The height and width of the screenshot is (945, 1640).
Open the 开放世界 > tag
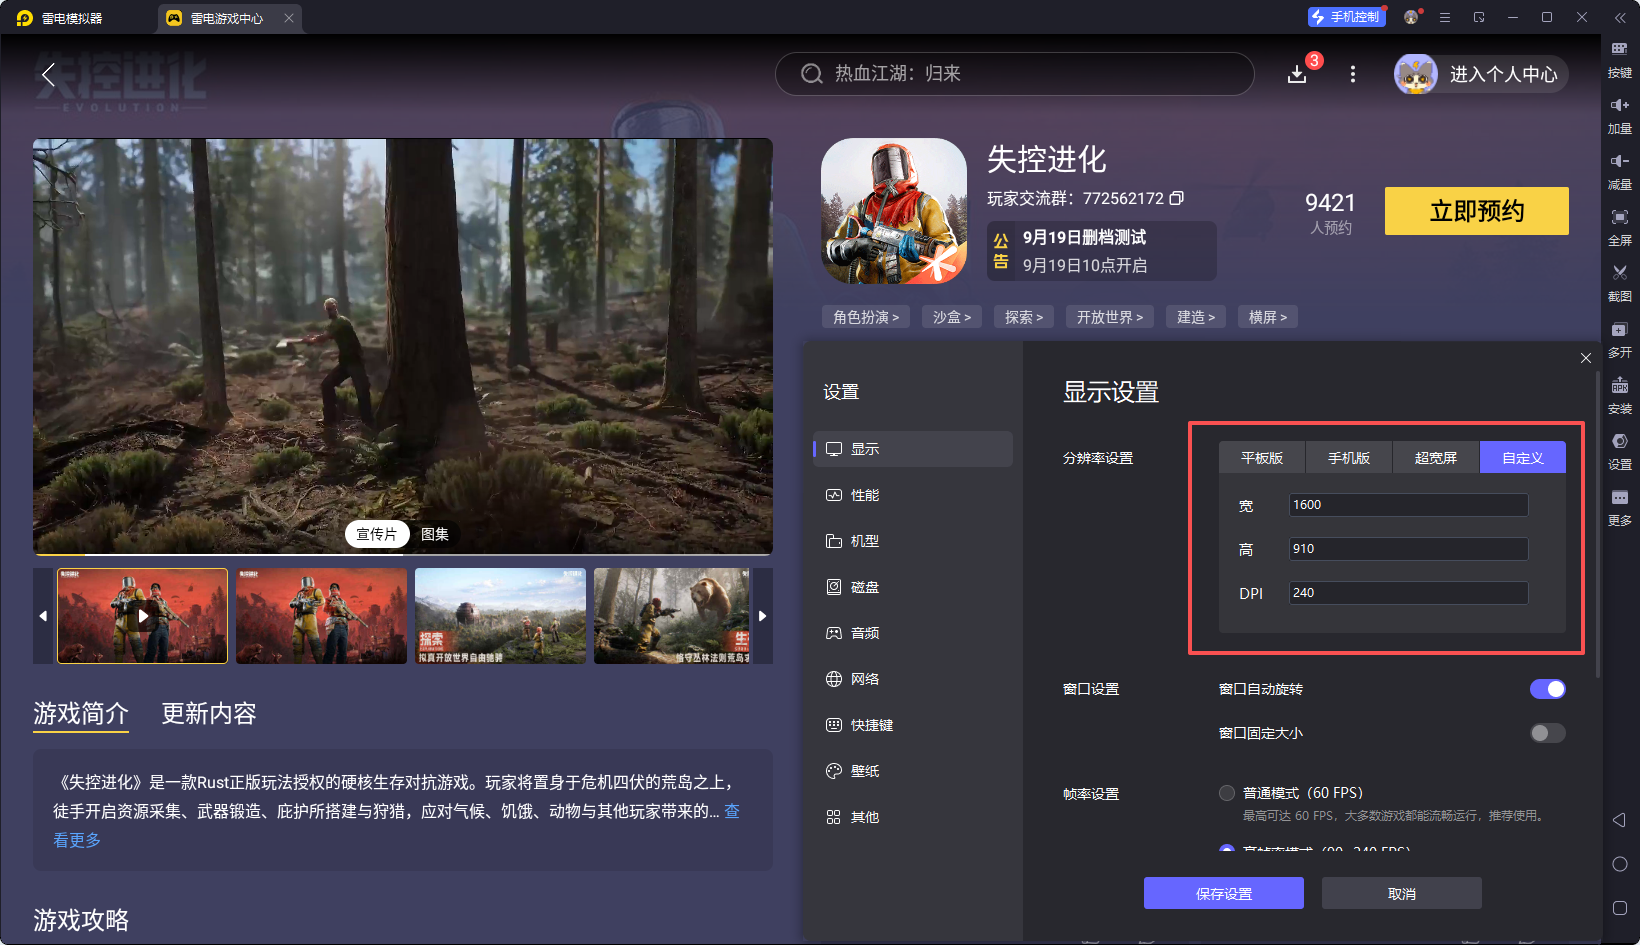tap(1110, 317)
